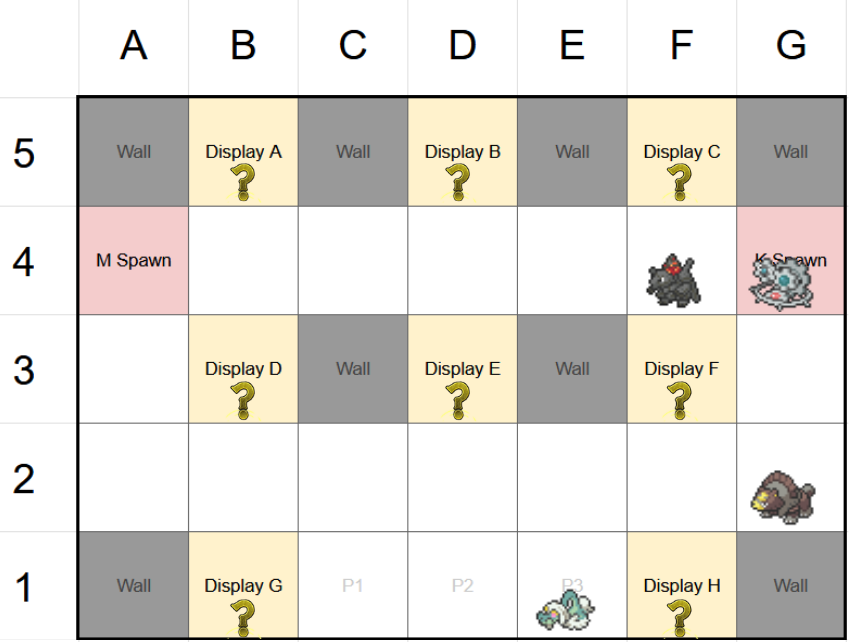Click the question mark in Display G
850x642 pixels.
coord(243,616)
